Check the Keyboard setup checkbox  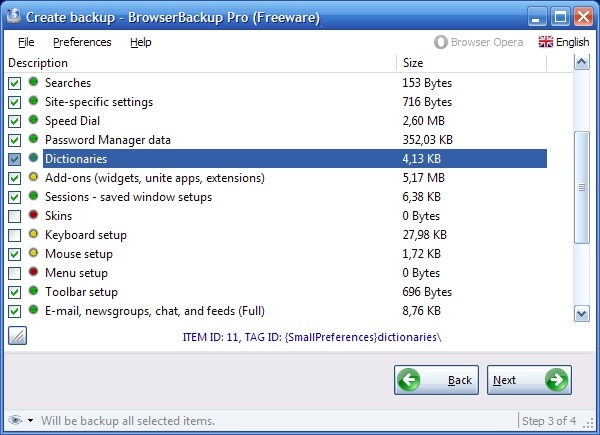click(15, 235)
